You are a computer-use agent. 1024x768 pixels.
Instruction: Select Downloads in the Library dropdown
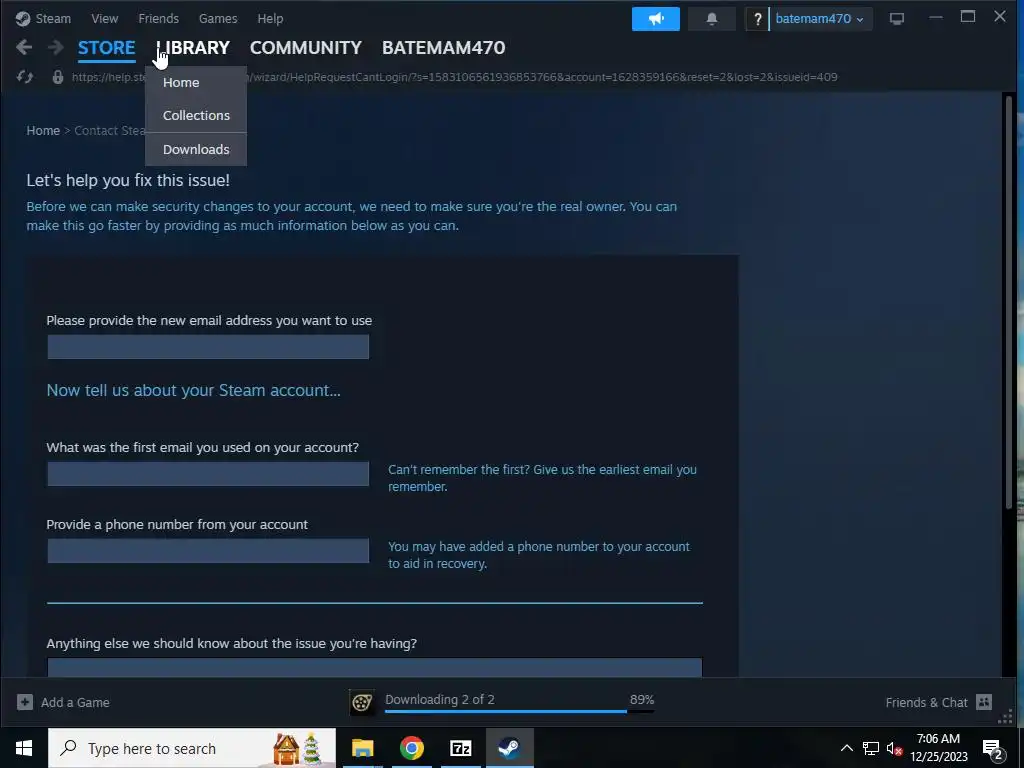pos(196,150)
